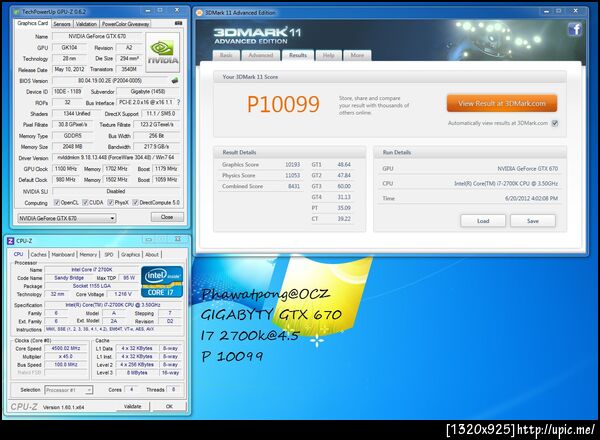Click the GT1 result 48.64
The height and width of the screenshot is (440, 600).
(x=344, y=165)
